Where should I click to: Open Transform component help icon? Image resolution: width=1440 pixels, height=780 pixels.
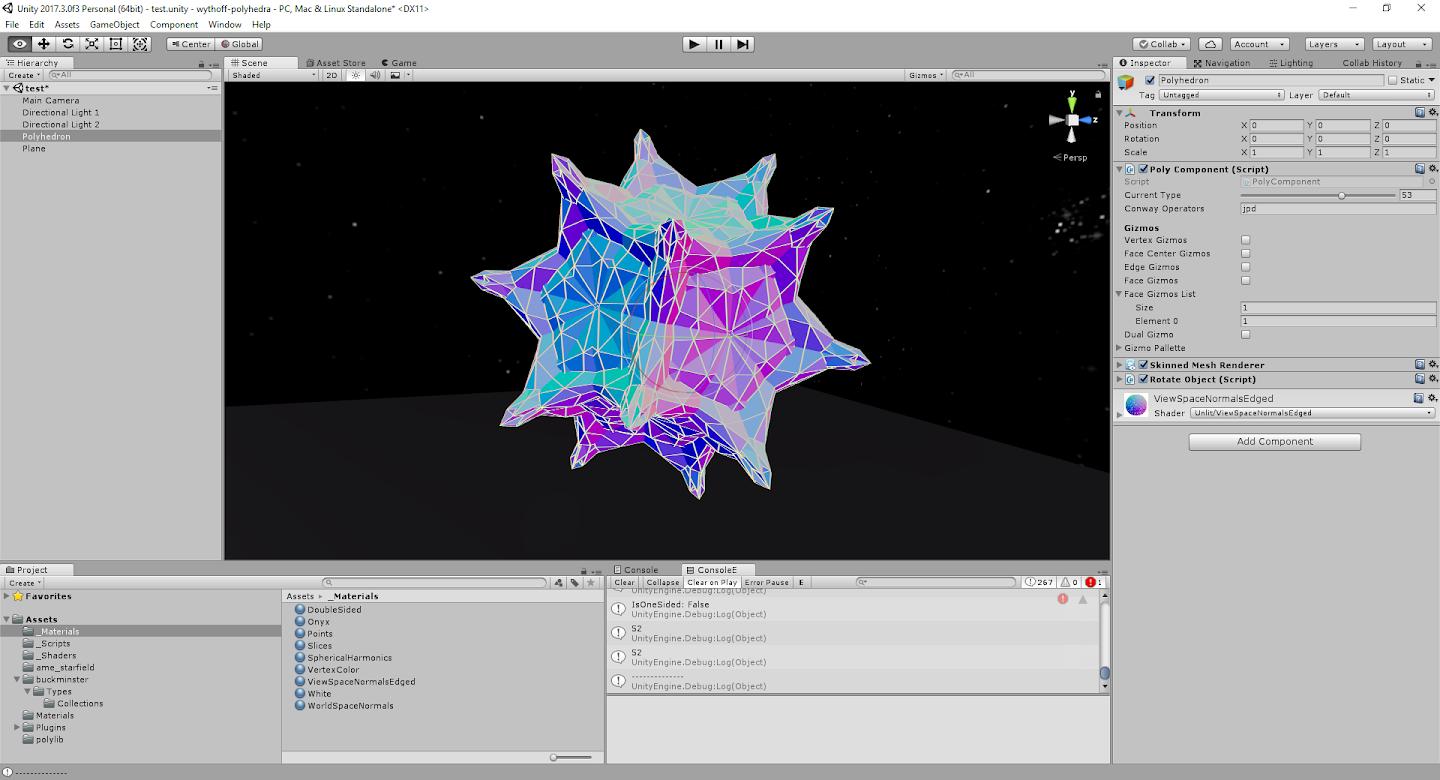[1420, 113]
